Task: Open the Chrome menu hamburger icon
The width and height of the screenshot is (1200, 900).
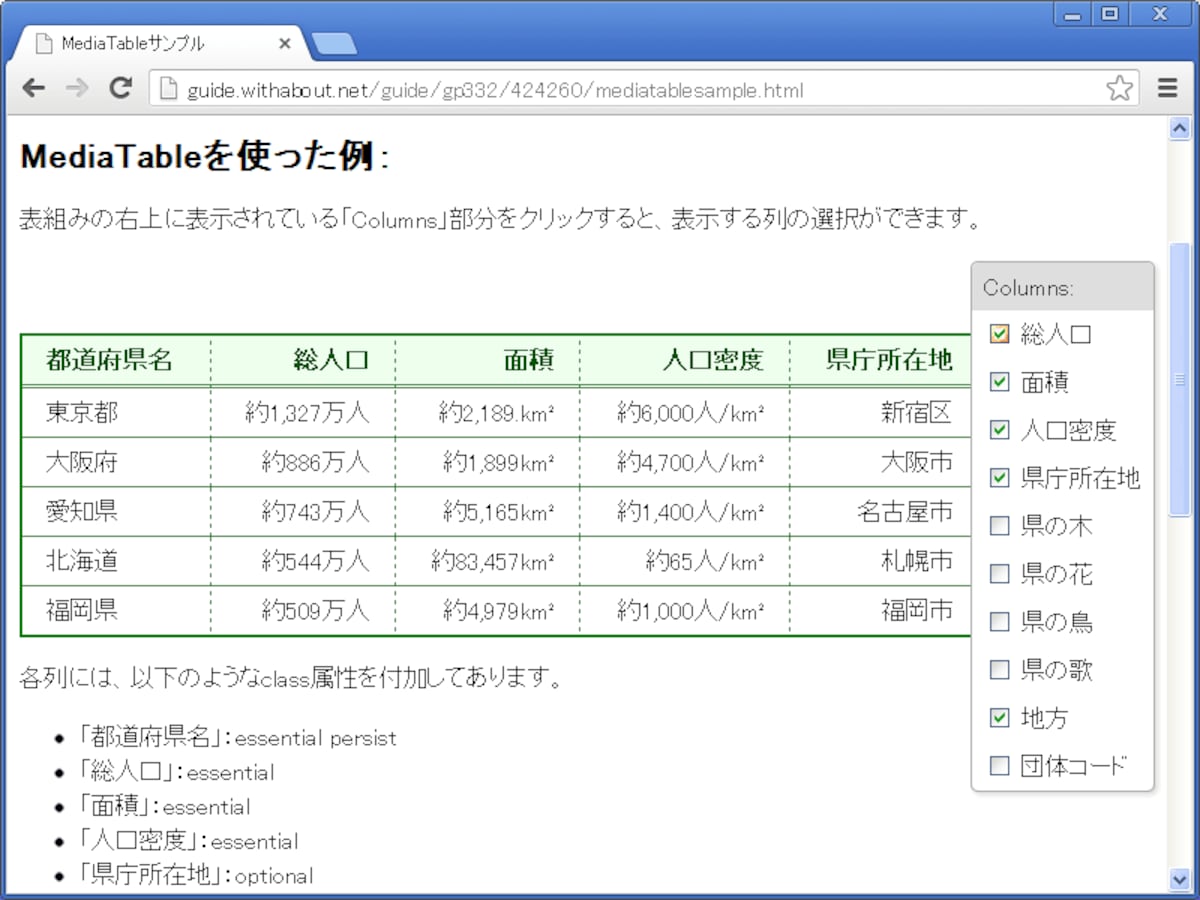Action: 1168,89
